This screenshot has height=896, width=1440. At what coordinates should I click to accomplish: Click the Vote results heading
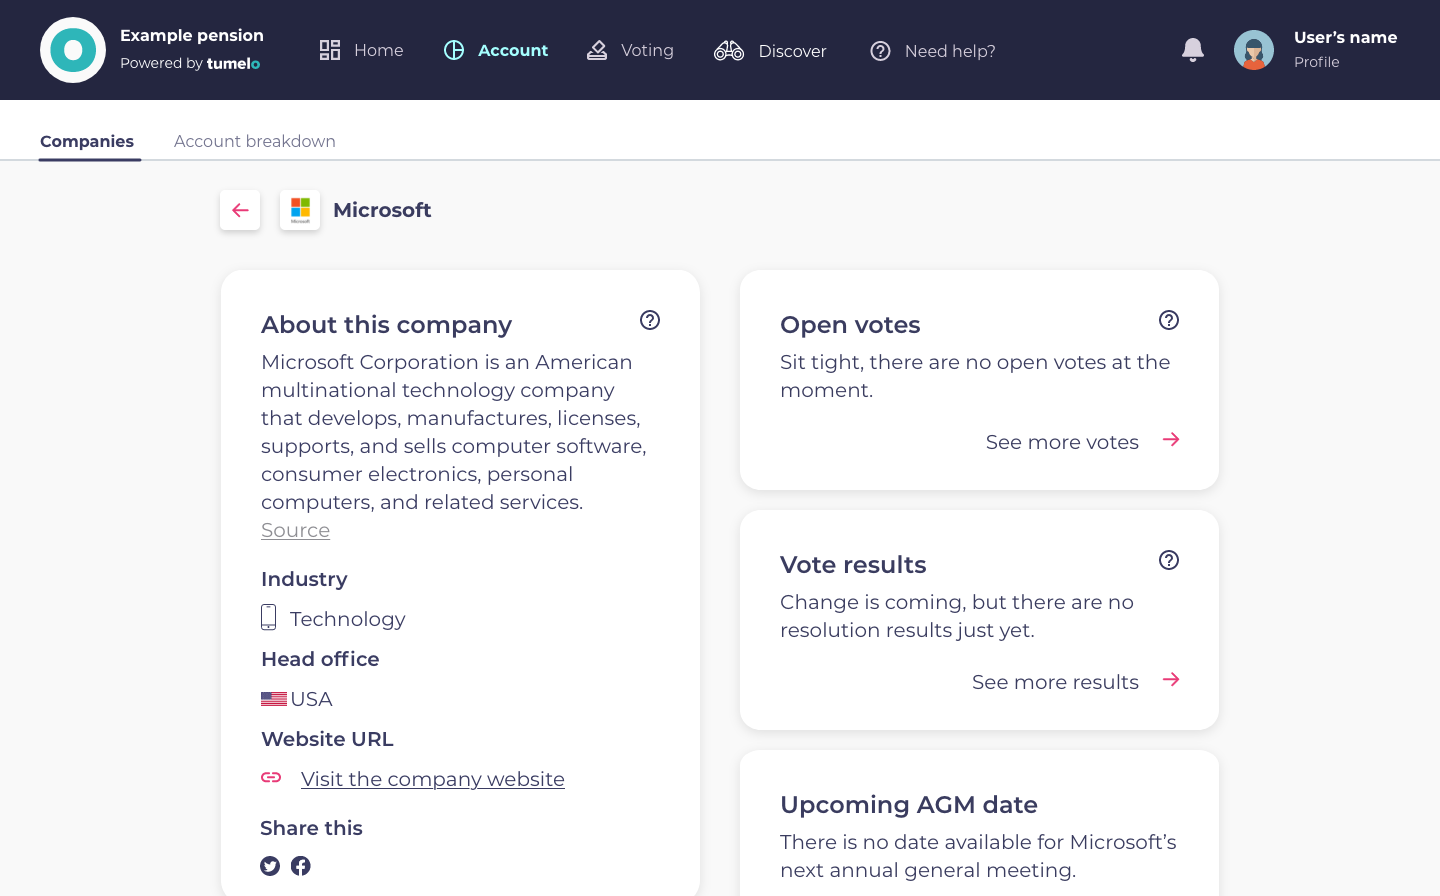[x=853, y=565]
